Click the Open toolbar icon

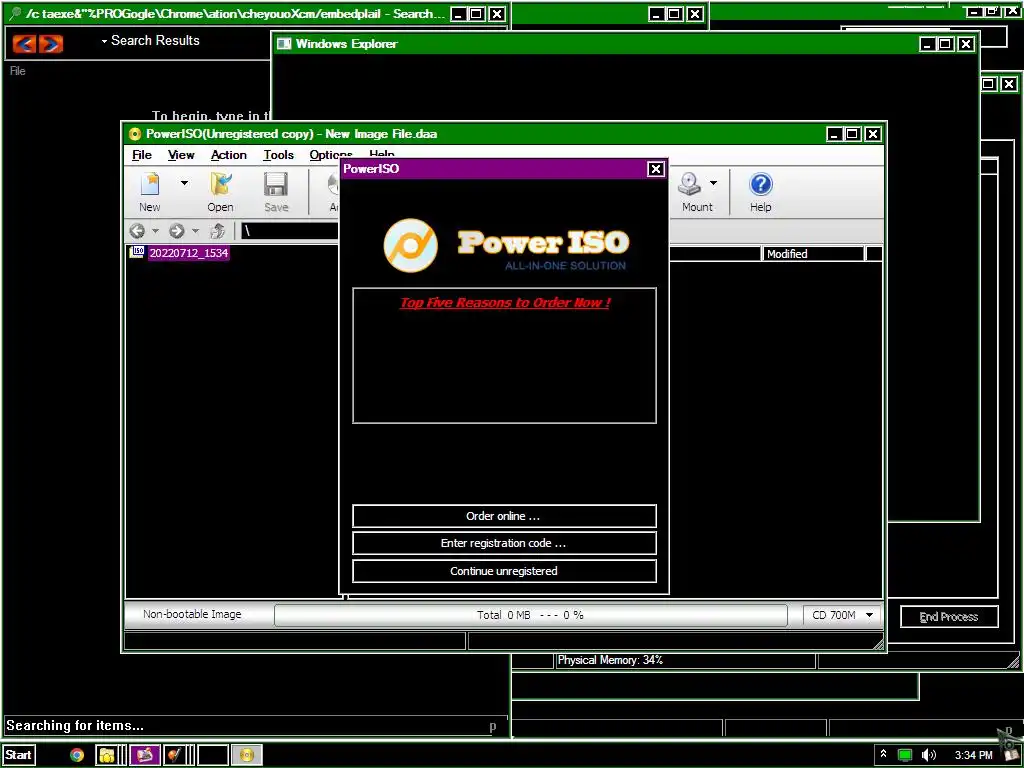pyautogui.click(x=221, y=185)
